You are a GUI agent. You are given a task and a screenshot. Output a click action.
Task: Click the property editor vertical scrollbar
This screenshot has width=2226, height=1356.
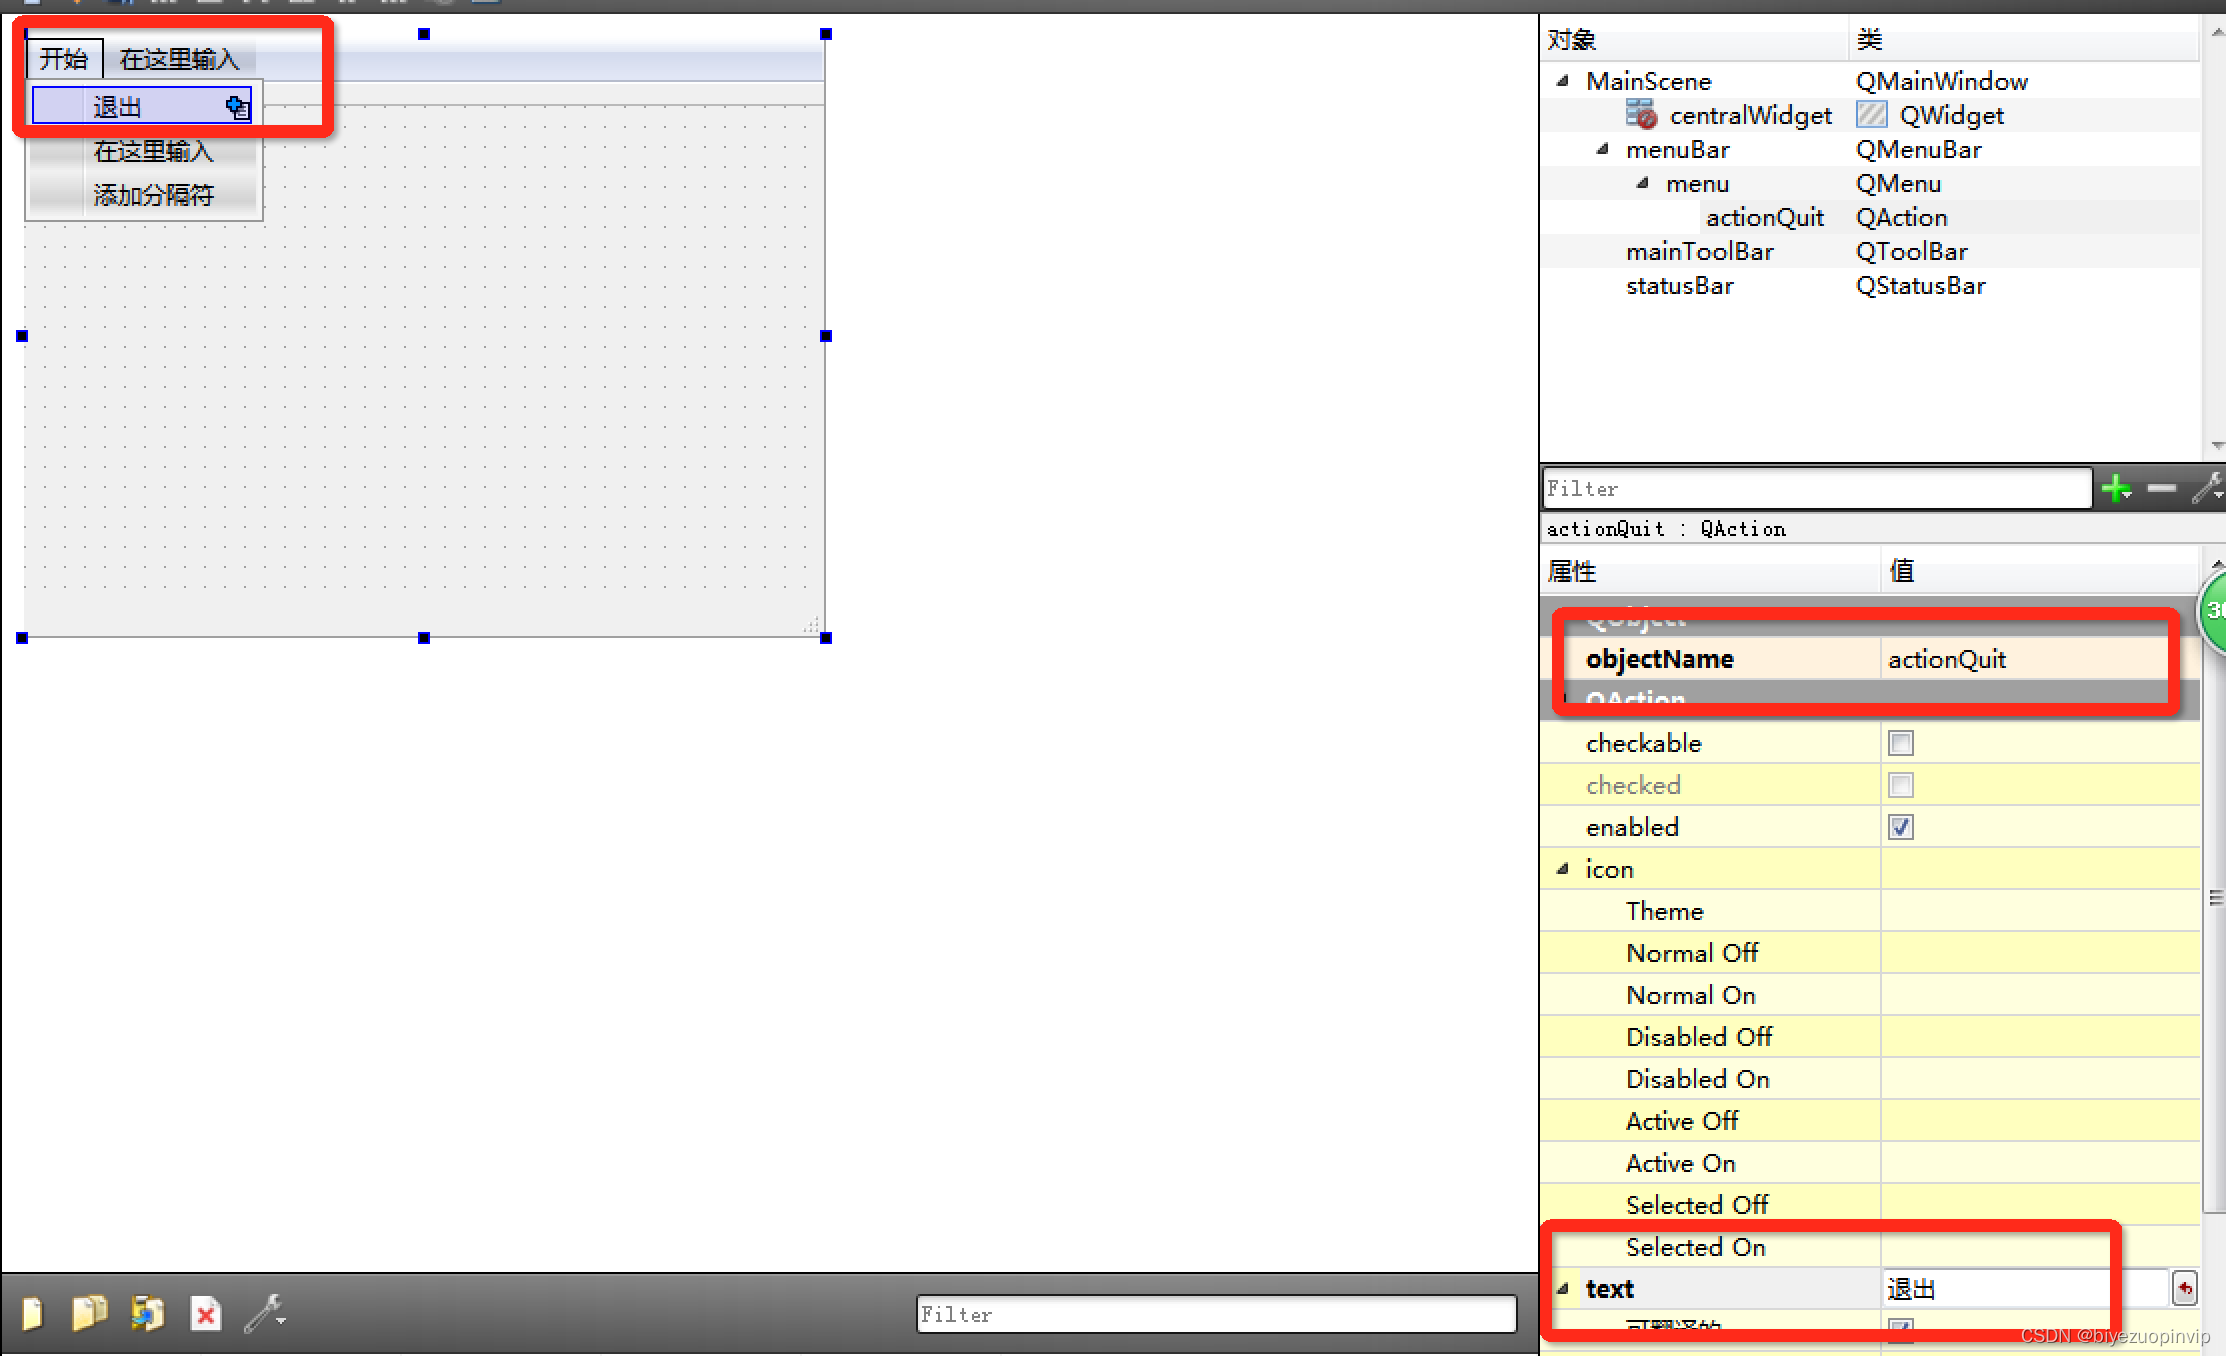click(2215, 897)
